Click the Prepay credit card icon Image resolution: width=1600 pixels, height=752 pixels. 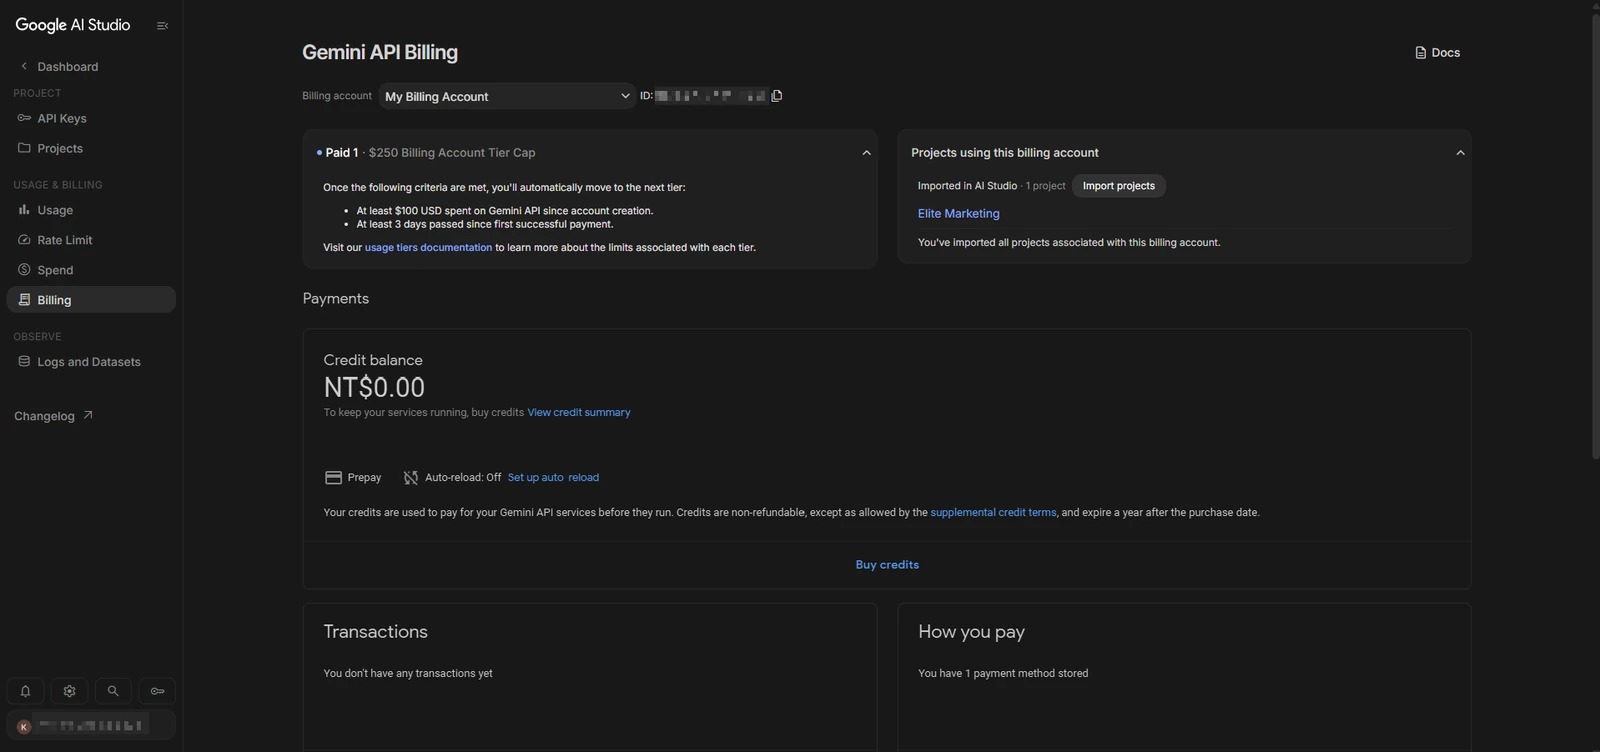coord(334,478)
